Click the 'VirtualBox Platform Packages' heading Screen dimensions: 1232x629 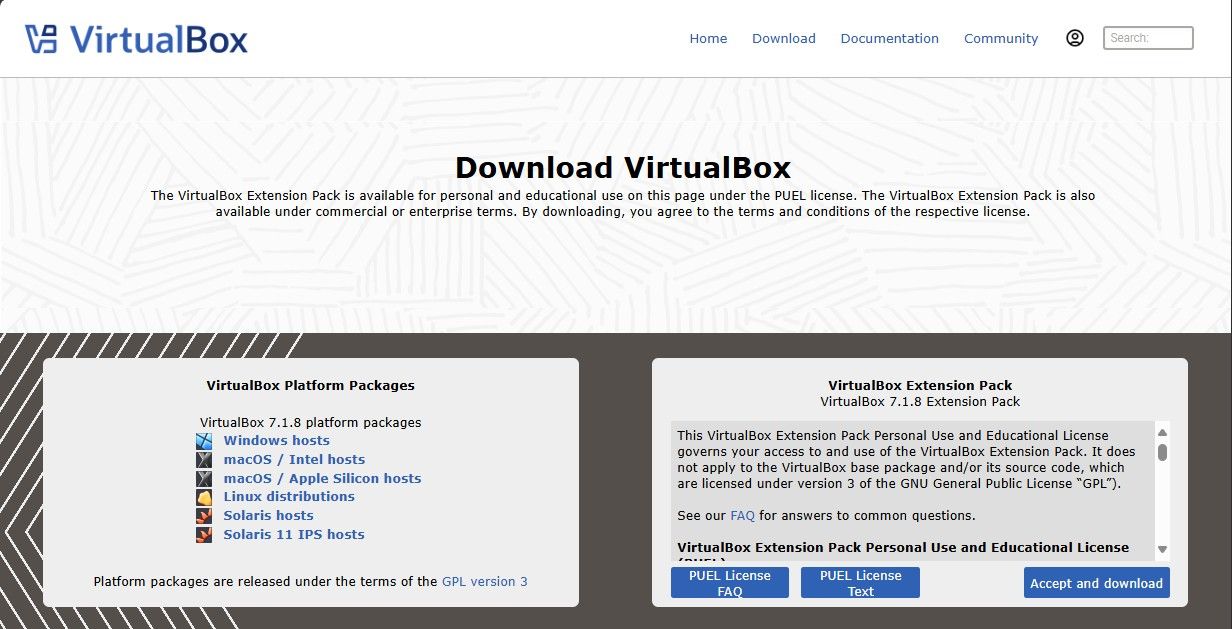point(311,386)
